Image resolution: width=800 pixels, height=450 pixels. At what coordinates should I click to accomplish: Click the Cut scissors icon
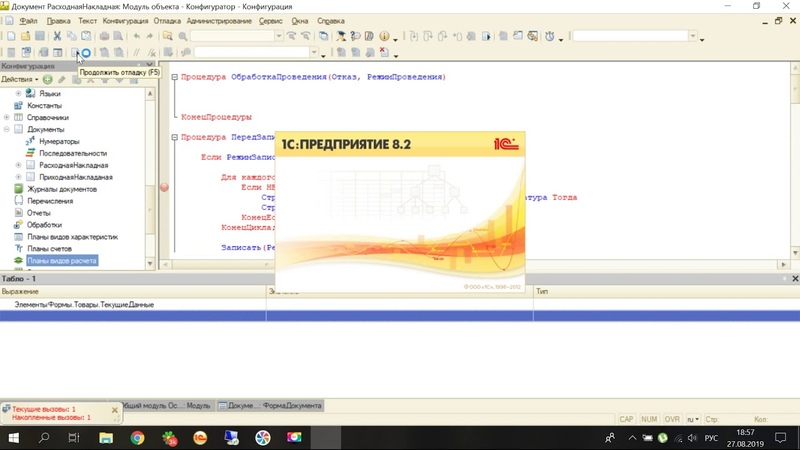click(x=57, y=36)
